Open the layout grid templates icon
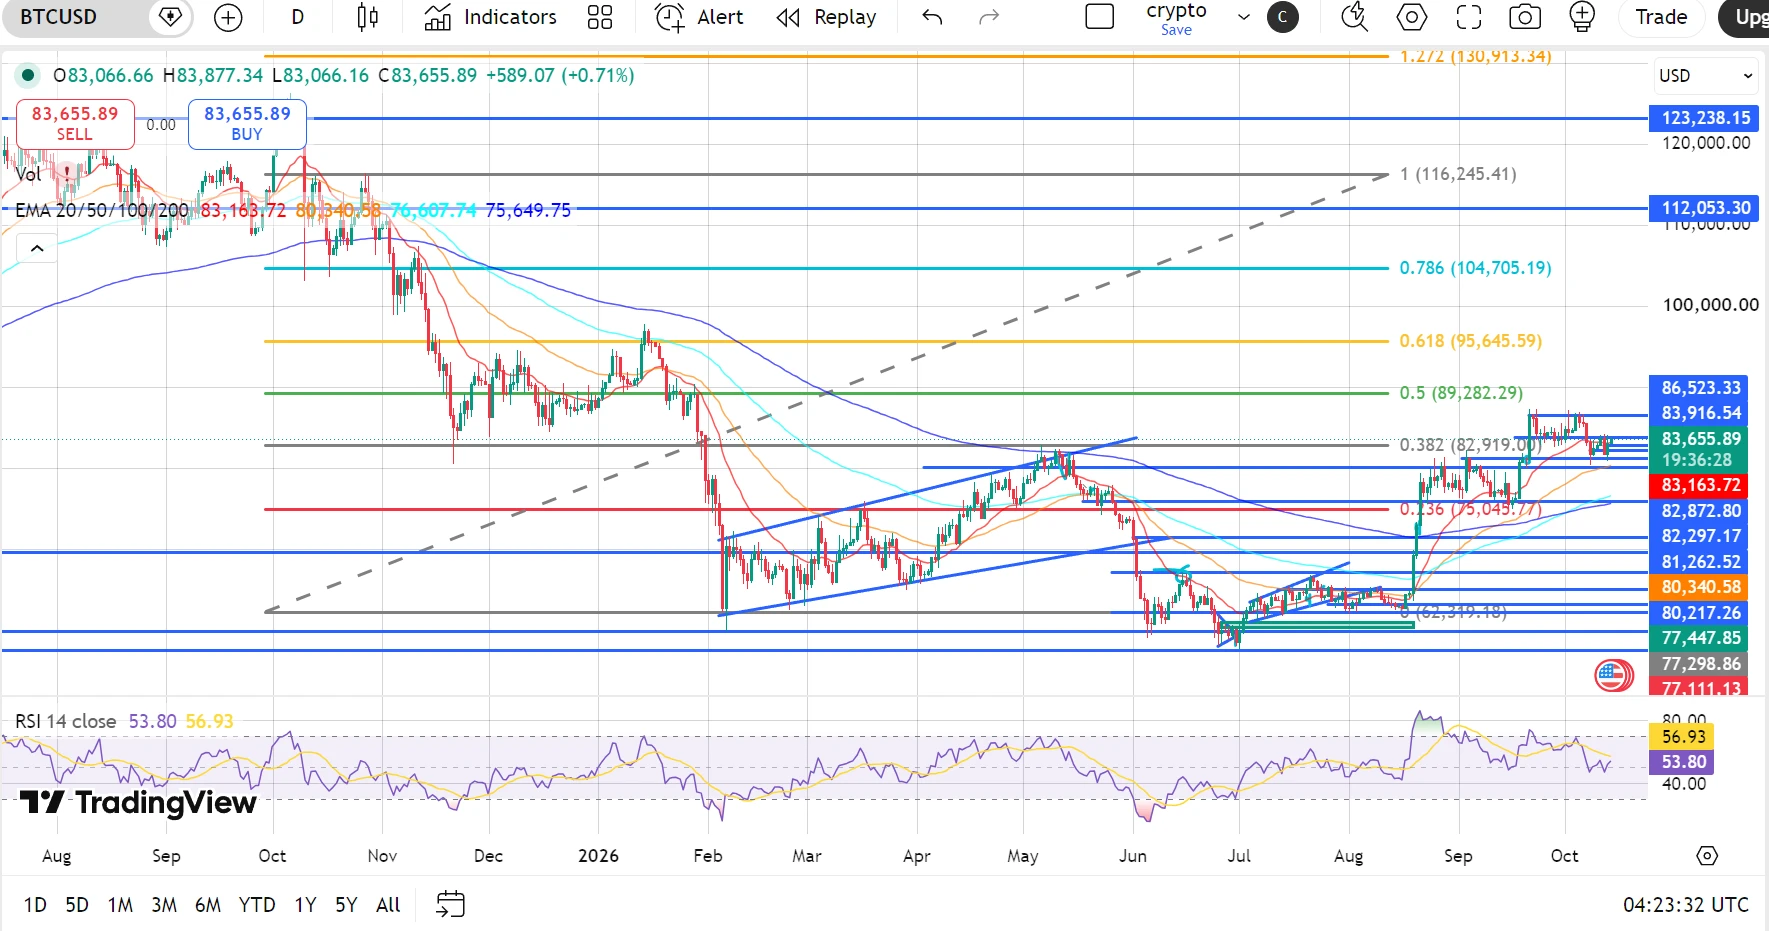The image size is (1769, 931). pos(600,17)
